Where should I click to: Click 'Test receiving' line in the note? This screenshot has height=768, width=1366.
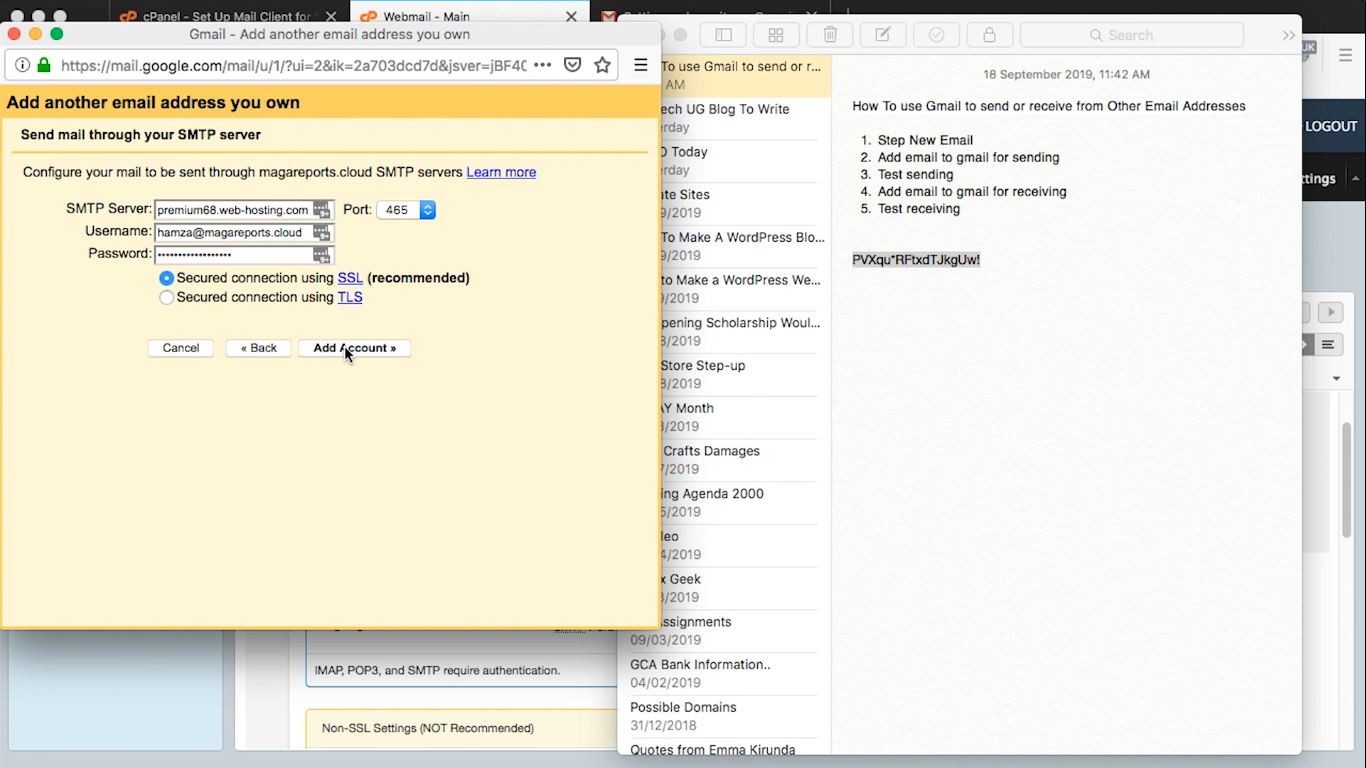(918, 209)
